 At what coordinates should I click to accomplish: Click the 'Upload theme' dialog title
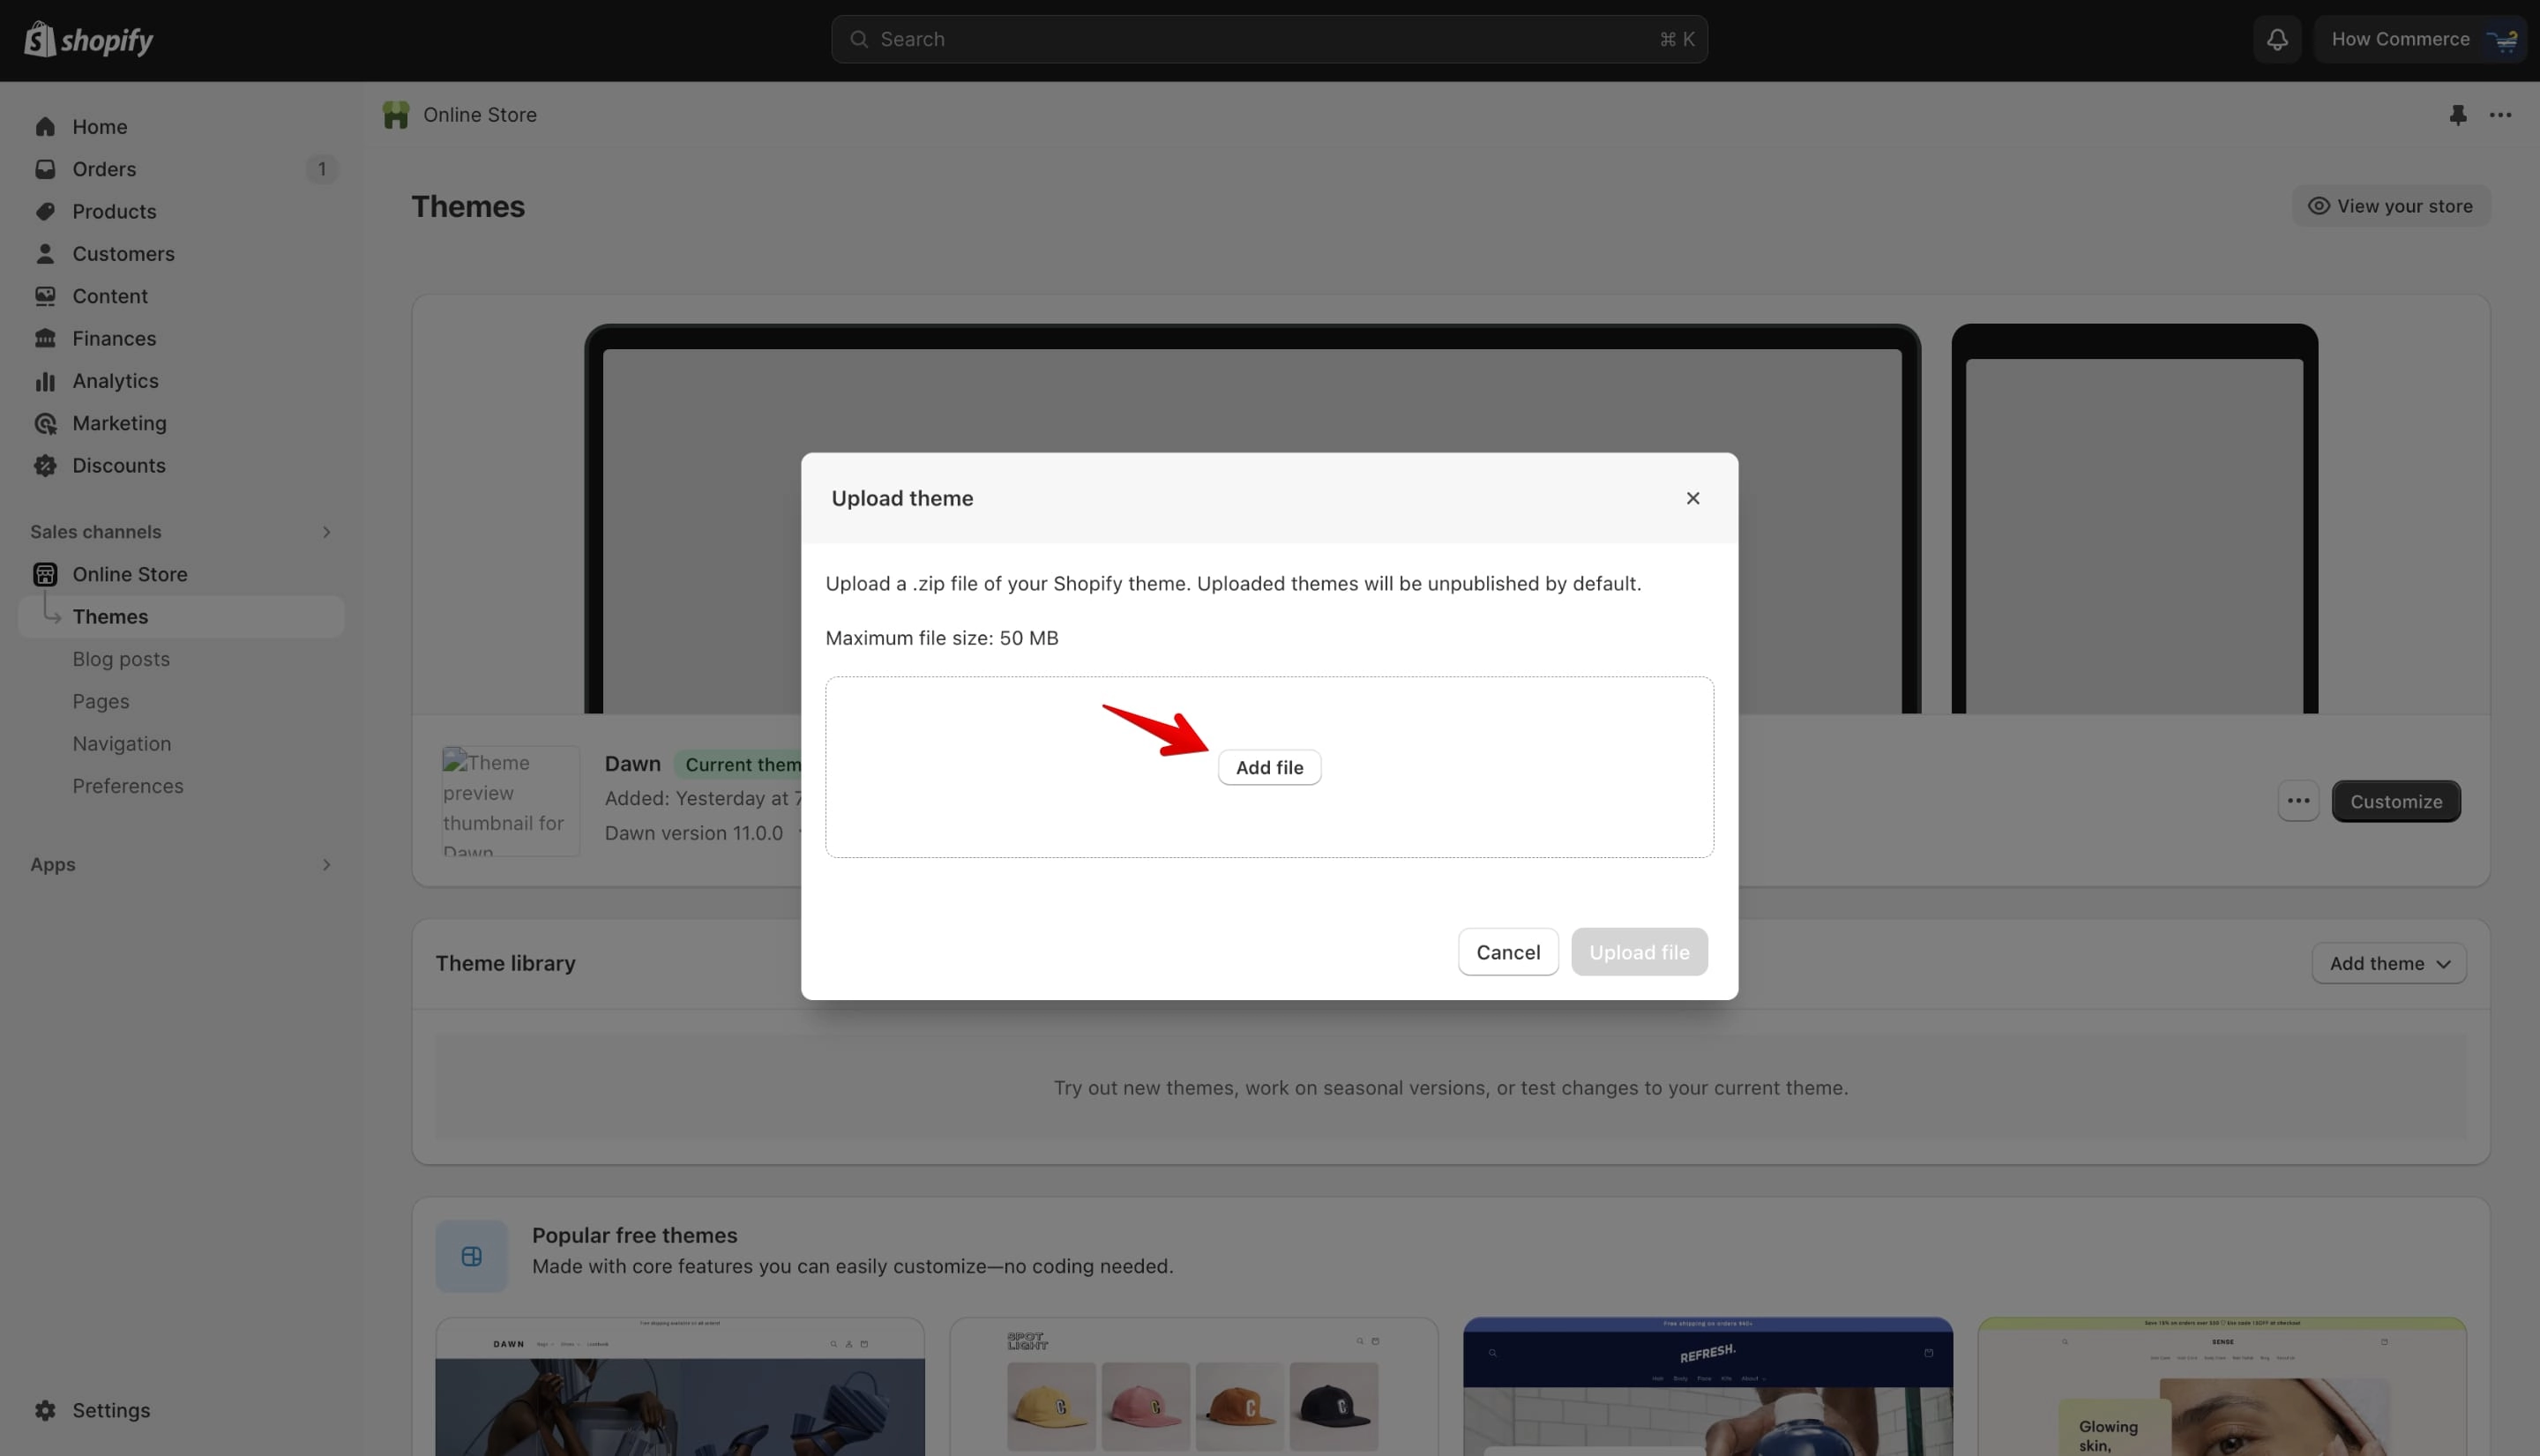902,498
